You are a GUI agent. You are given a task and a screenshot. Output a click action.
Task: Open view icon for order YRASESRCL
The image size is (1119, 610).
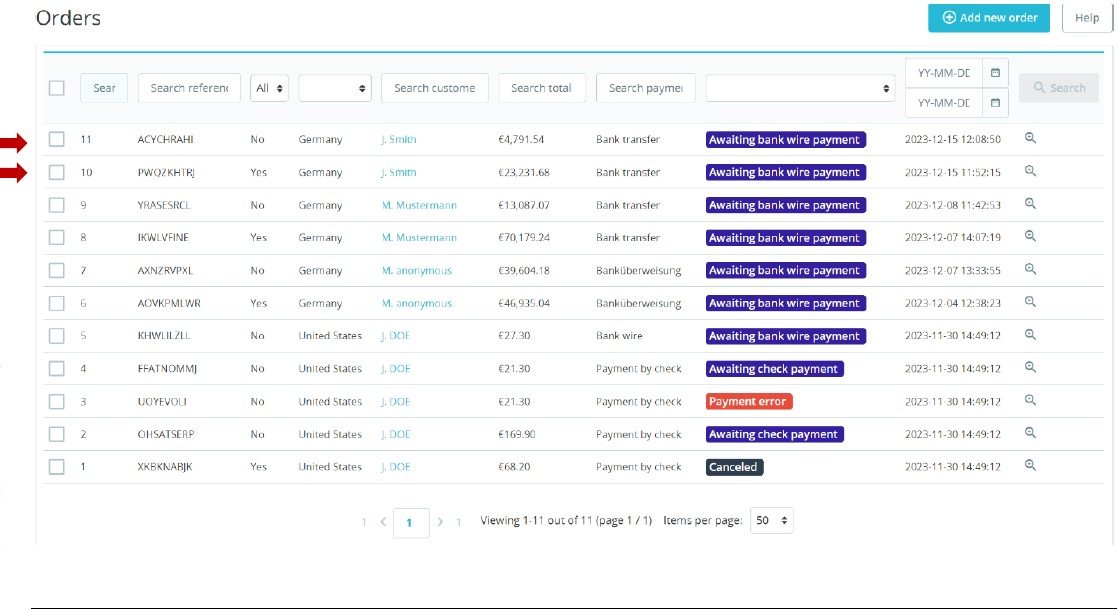[x=1030, y=204]
